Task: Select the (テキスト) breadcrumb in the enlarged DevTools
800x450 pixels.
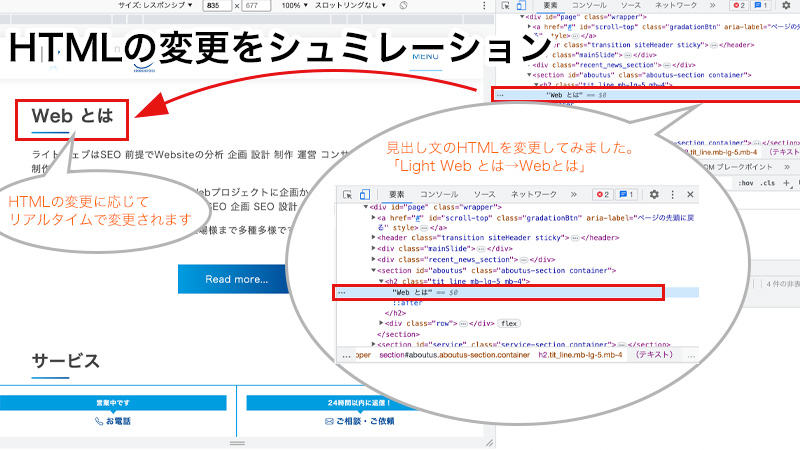Action: (x=654, y=355)
